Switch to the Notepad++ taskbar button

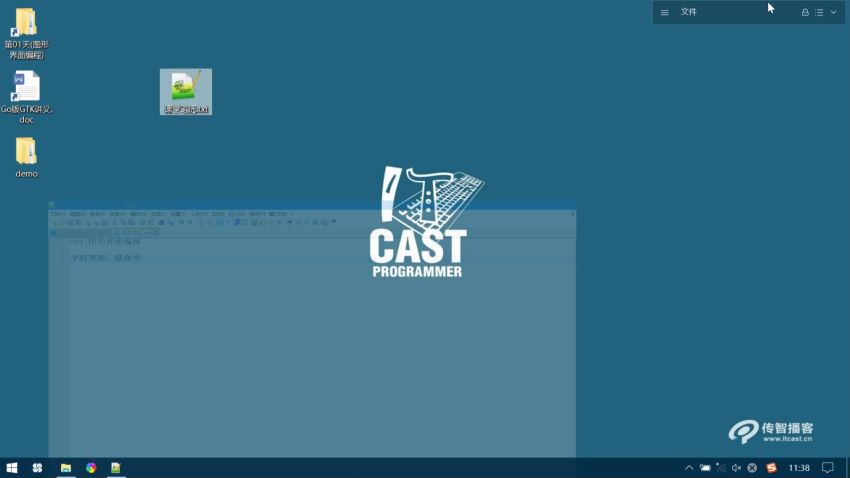pos(115,468)
